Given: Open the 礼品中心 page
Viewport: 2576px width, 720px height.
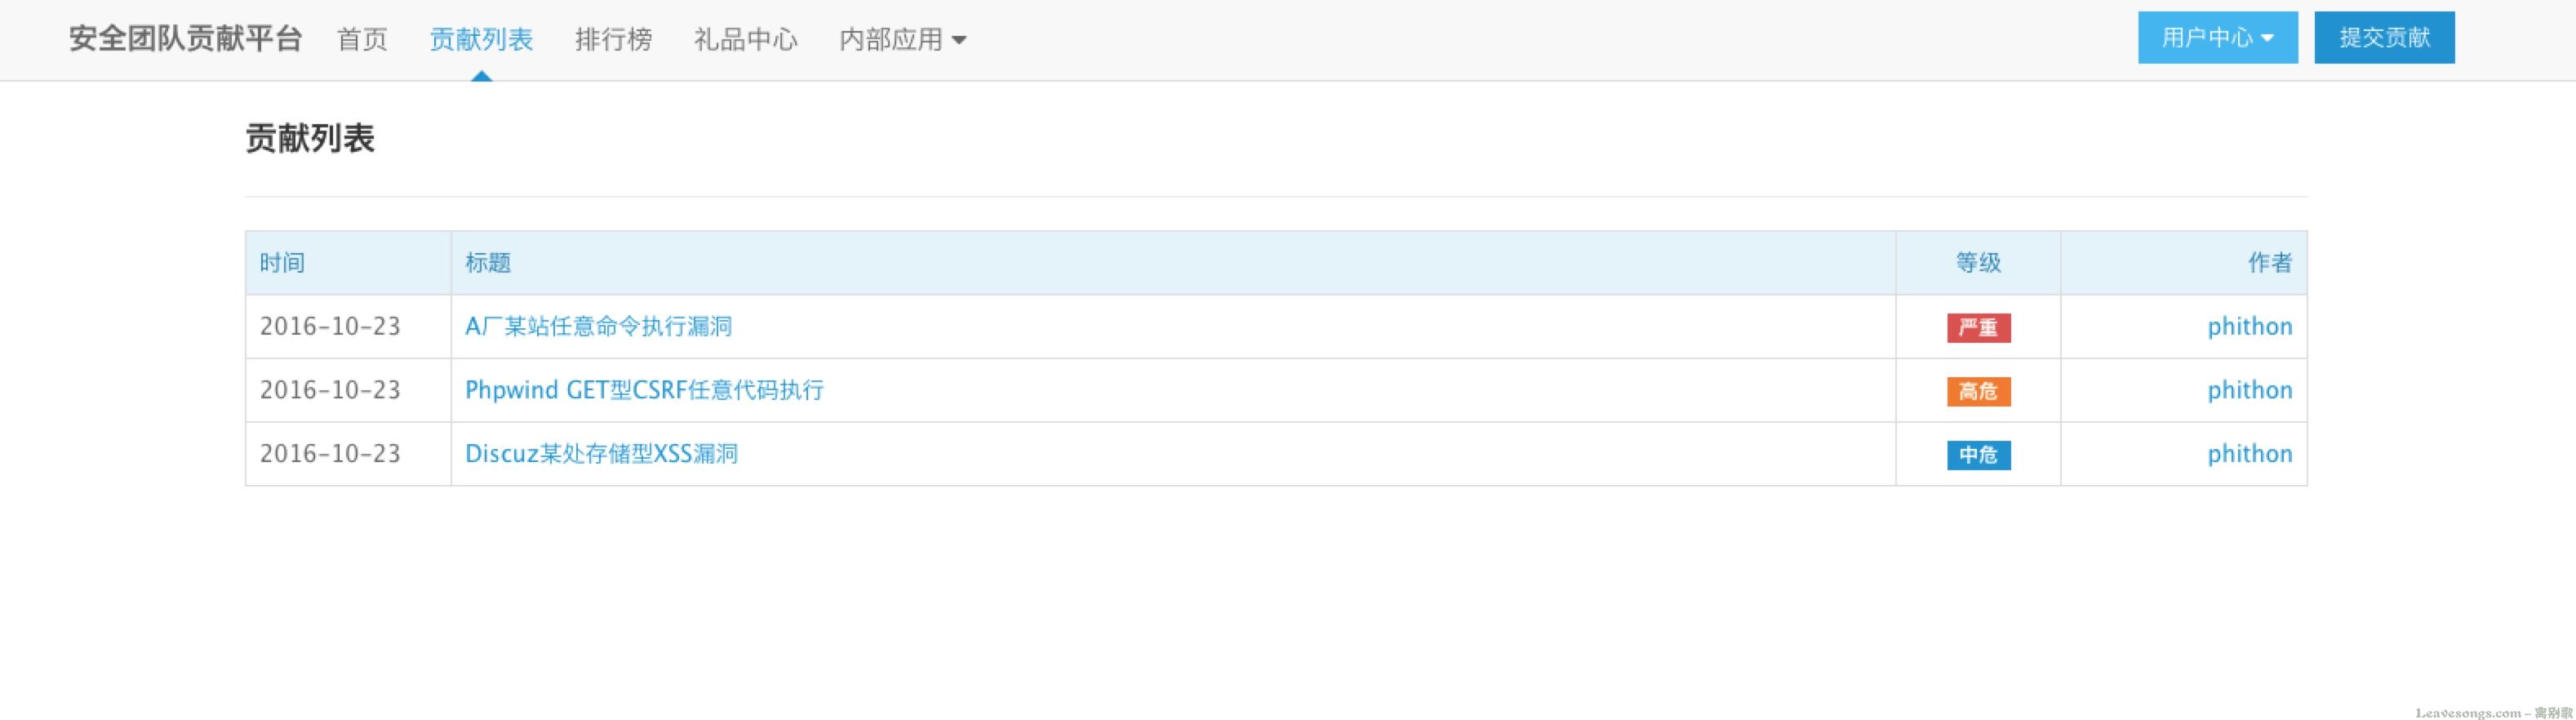Looking at the screenshot, I should click(745, 39).
